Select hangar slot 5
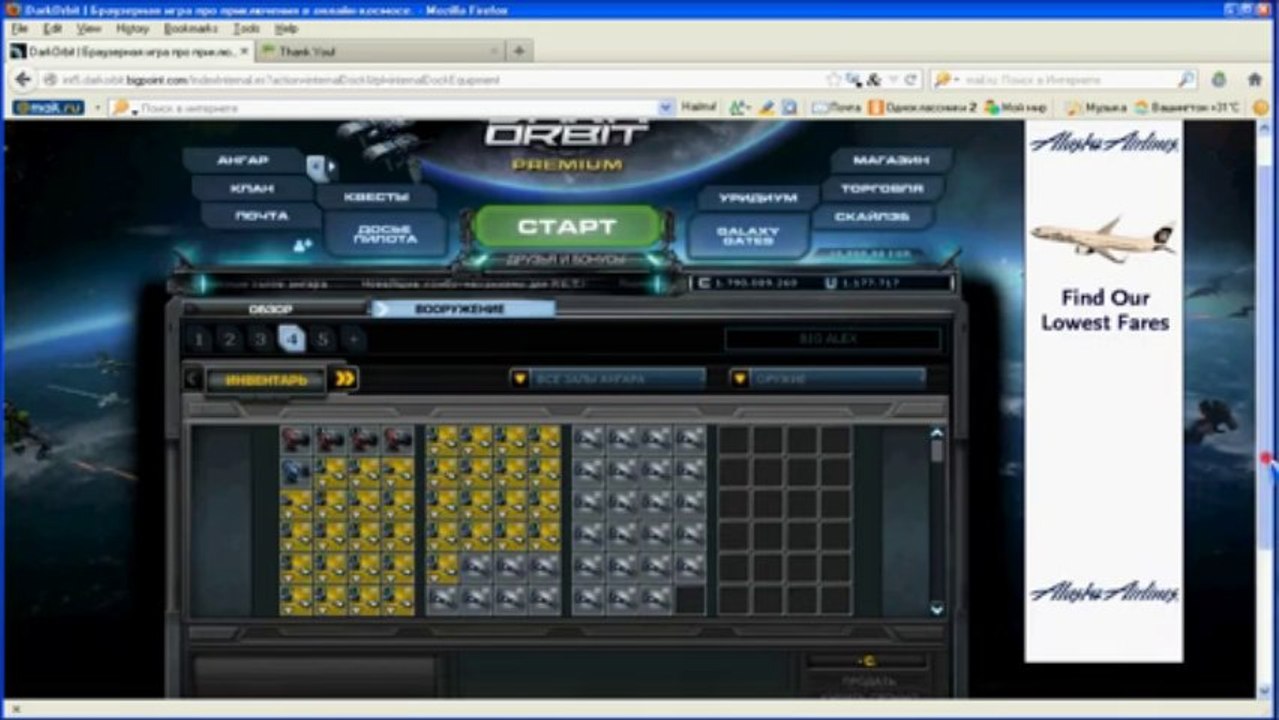 (322, 339)
